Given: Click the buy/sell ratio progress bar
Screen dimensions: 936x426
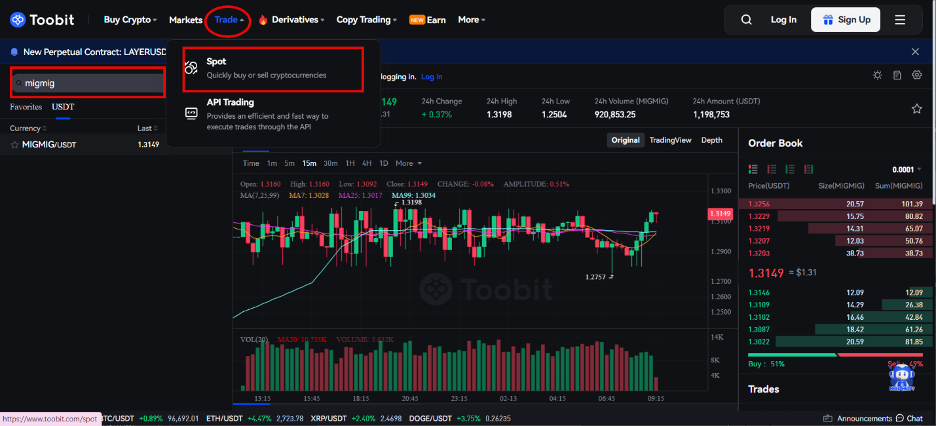Looking at the screenshot, I should [836, 353].
